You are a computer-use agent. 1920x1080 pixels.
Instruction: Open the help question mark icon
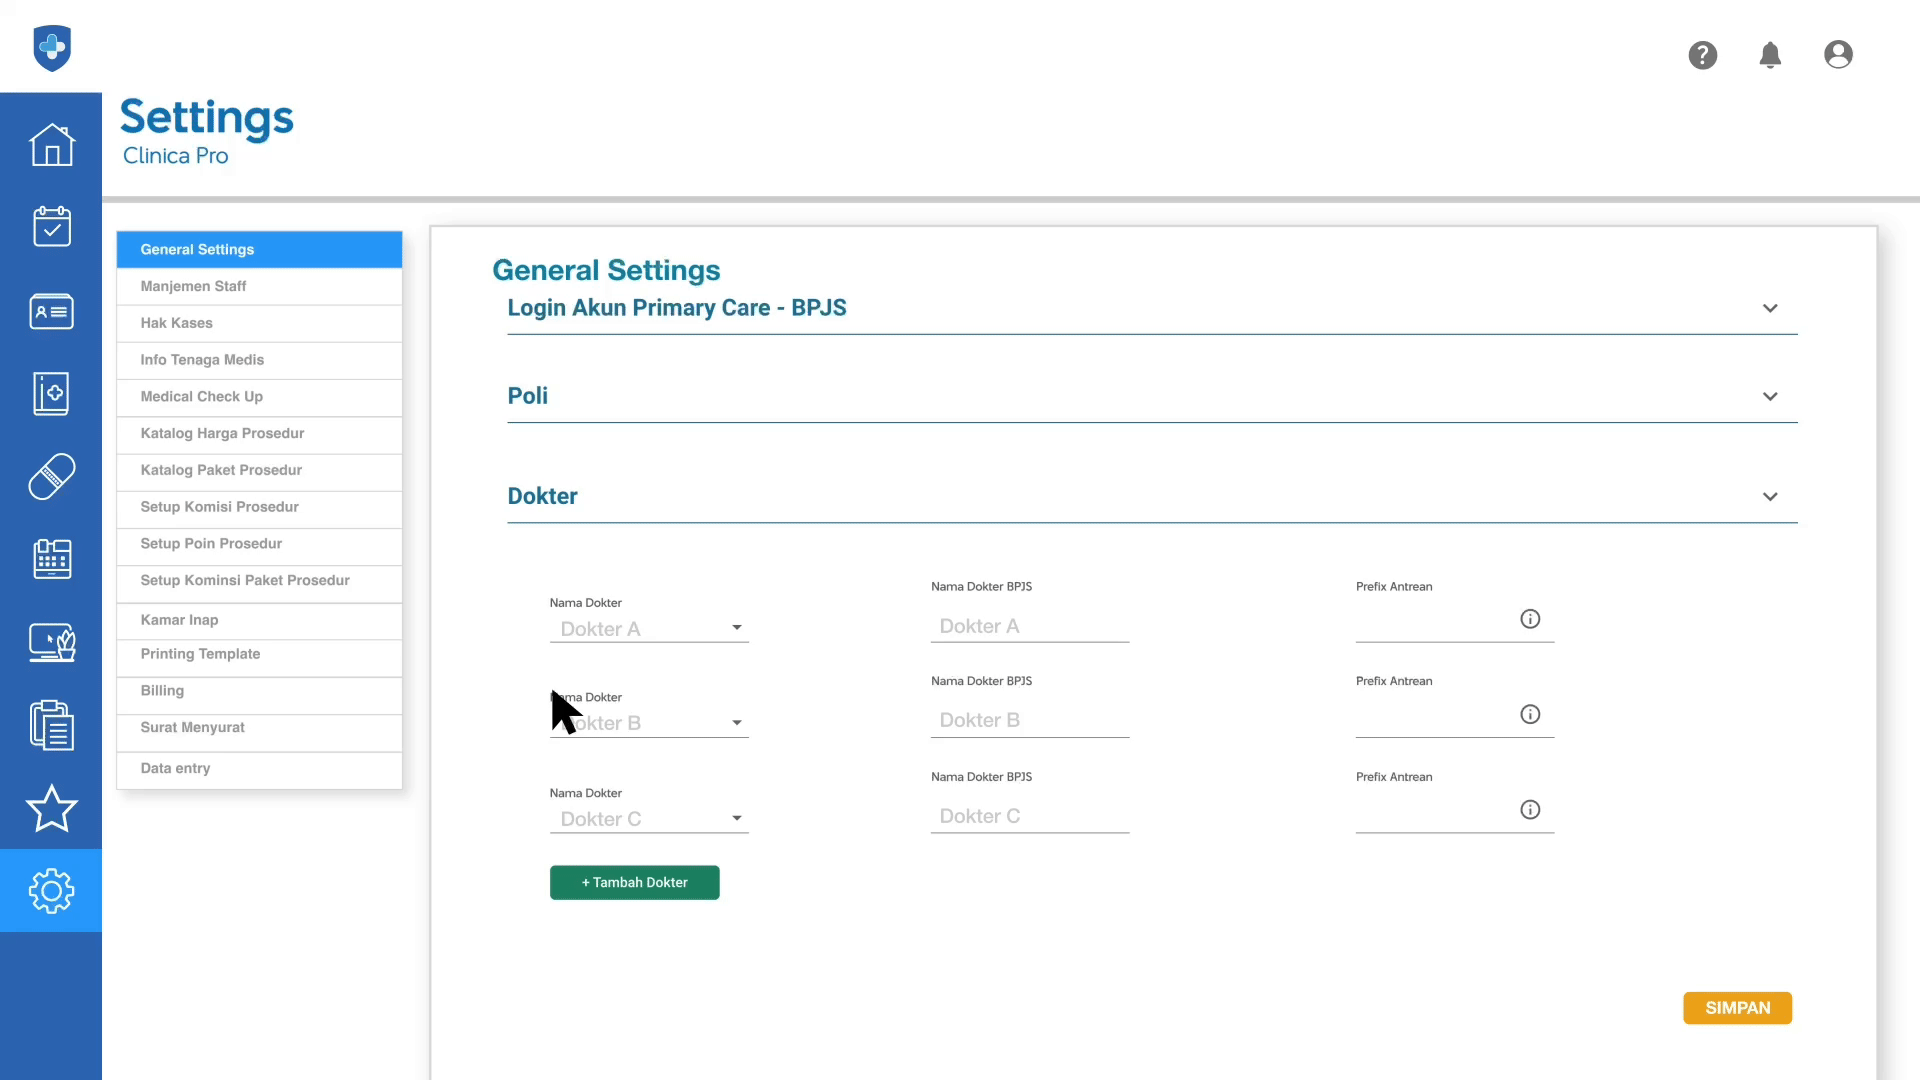pos(1702,55)
